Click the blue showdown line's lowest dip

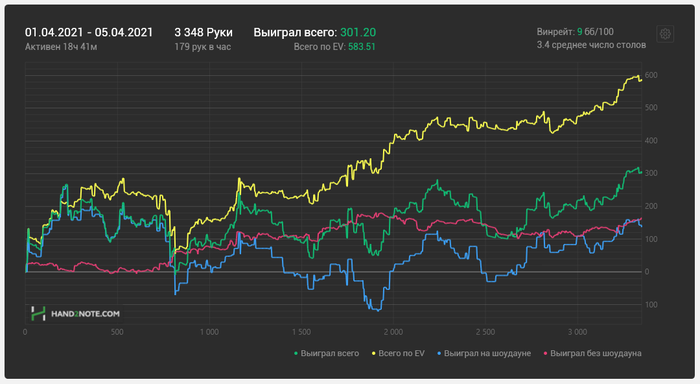click(378, 310)
